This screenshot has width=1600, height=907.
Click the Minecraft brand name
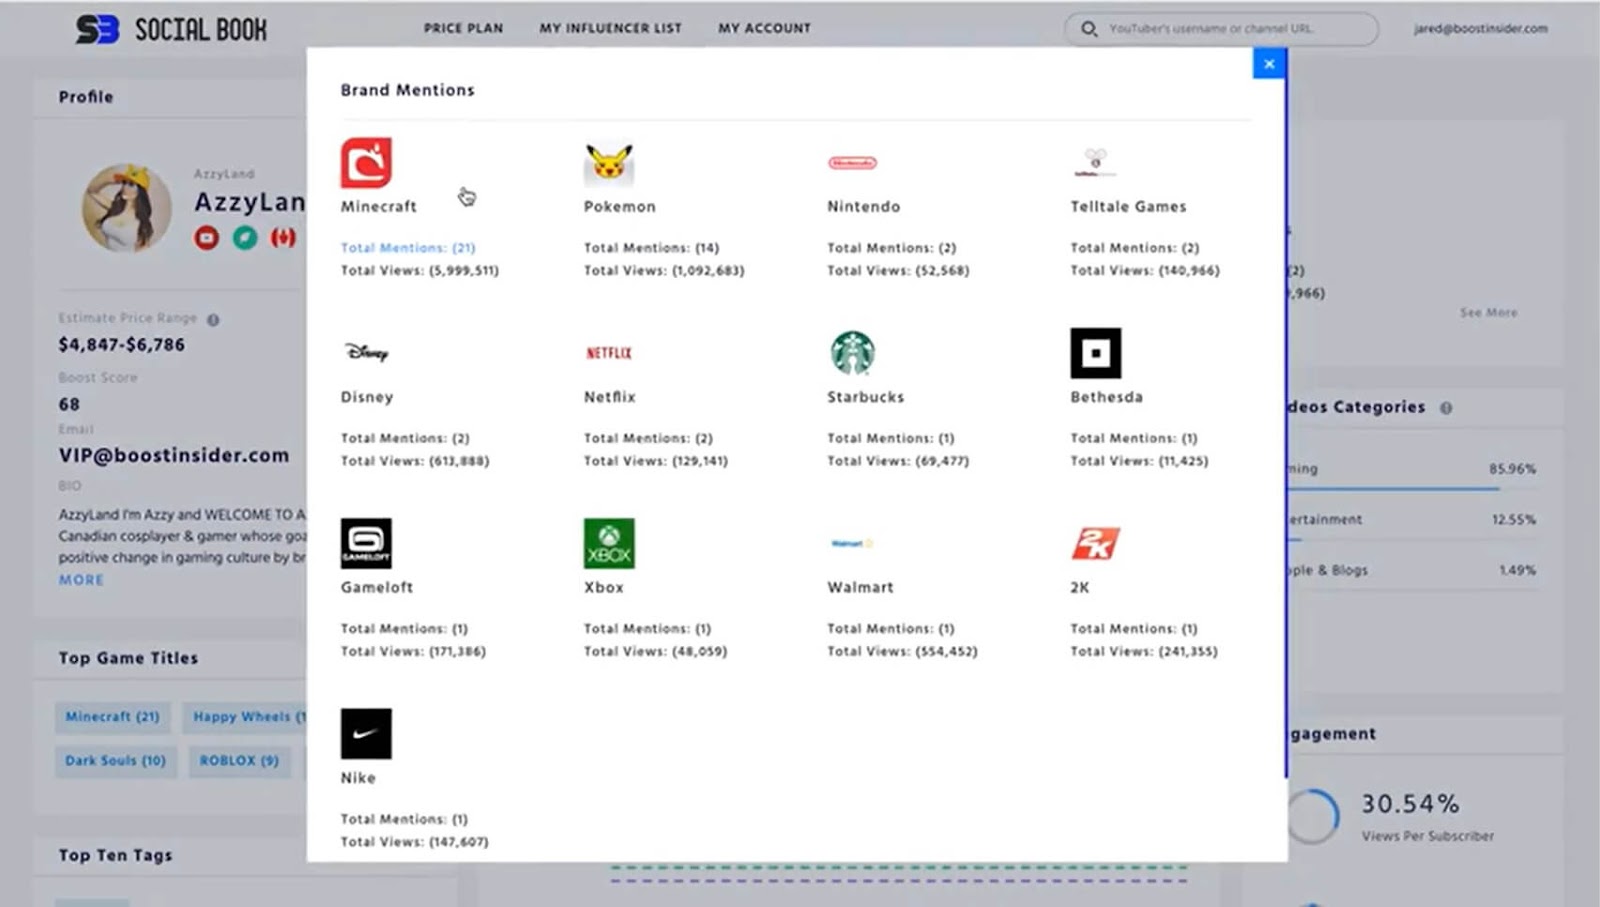click(379, 206)
